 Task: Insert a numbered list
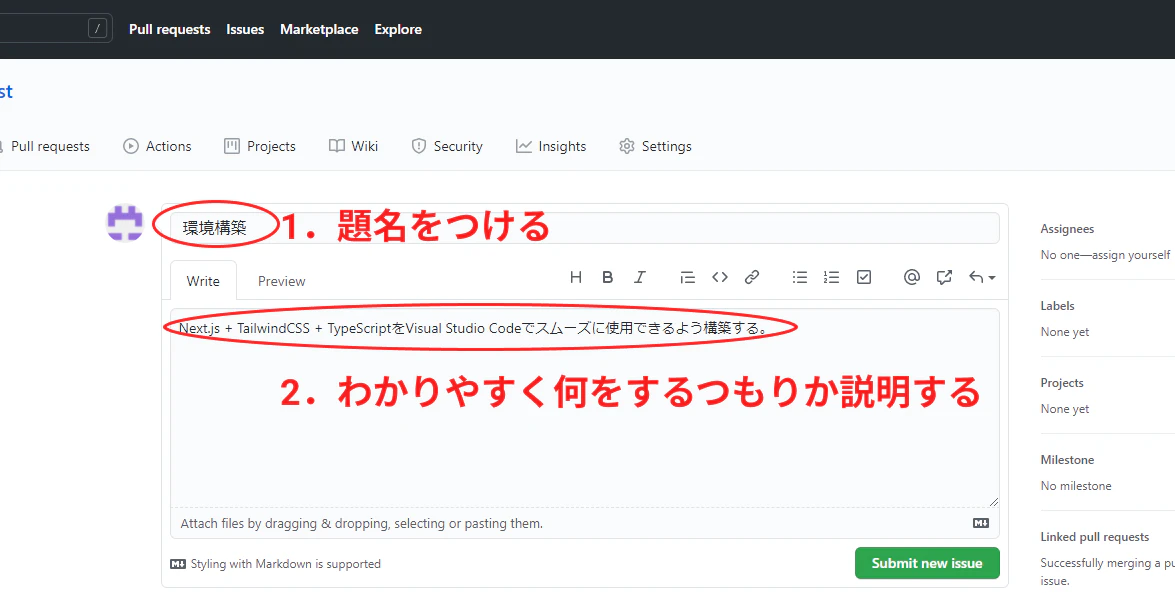click(x=831, y=277)
